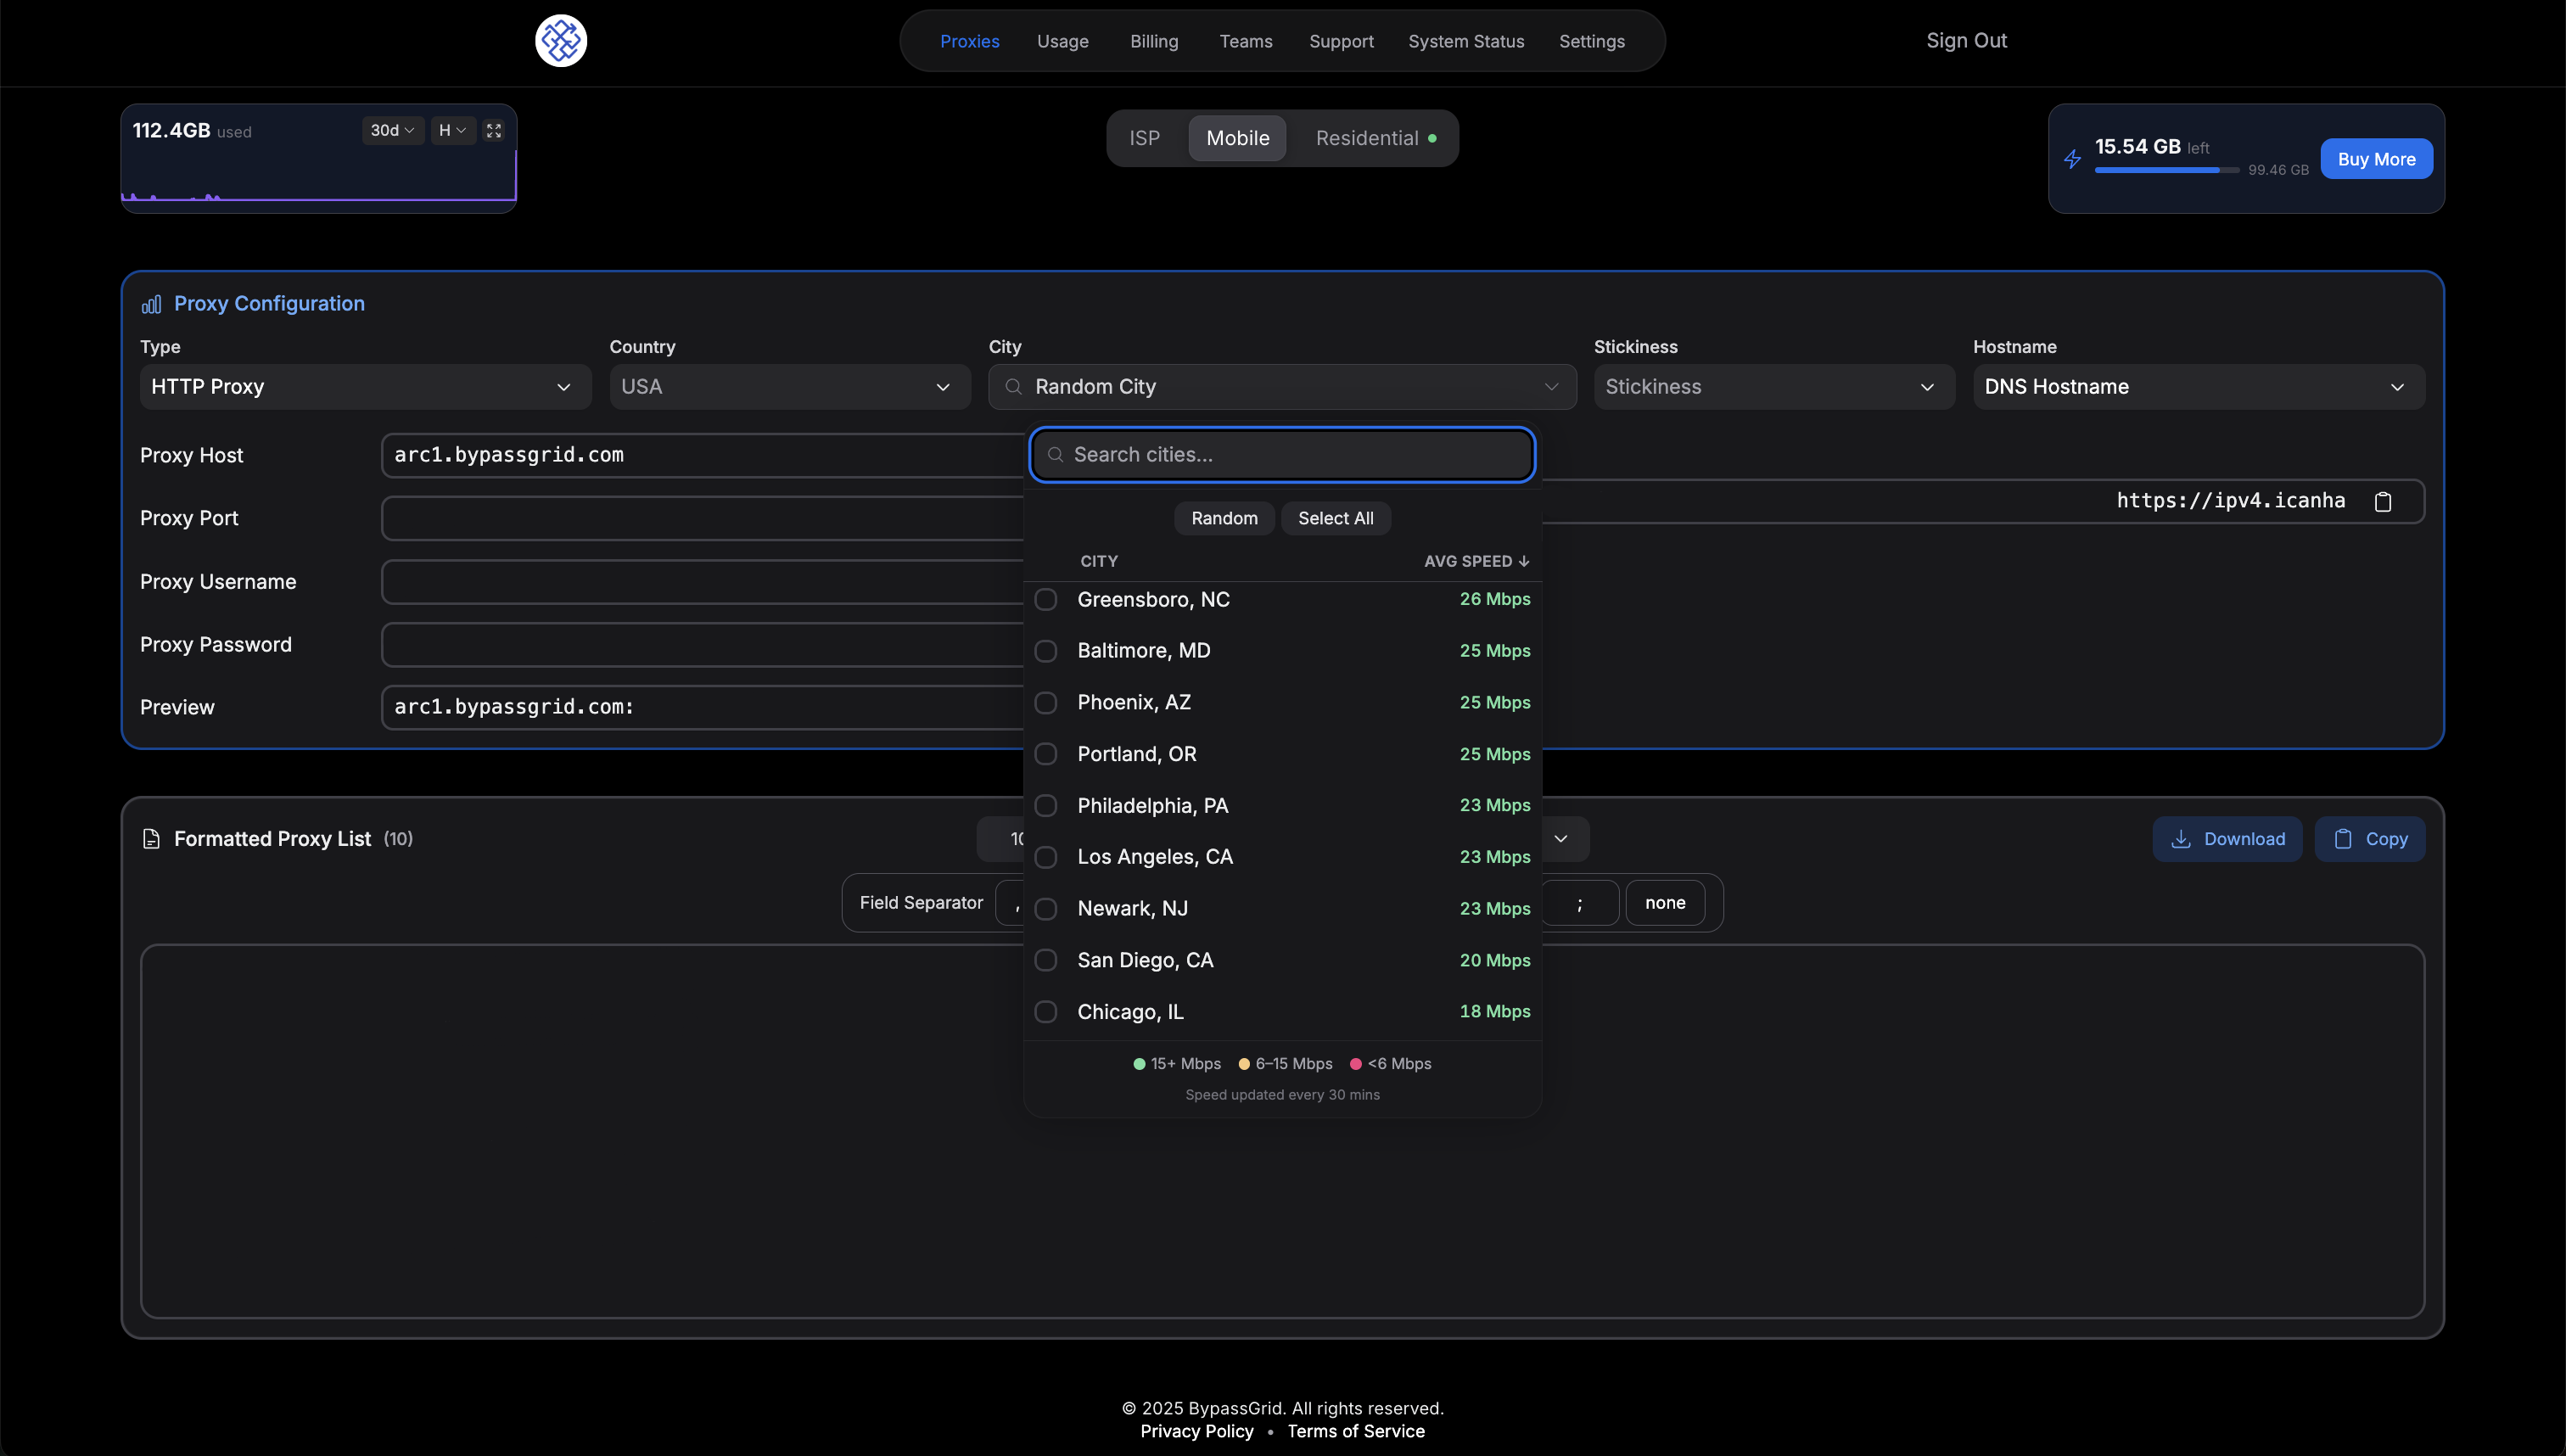Sort by AVG SPEED arrow icon
This screenshot has width=2566, height=1456.
click(x=1523, y=562)
